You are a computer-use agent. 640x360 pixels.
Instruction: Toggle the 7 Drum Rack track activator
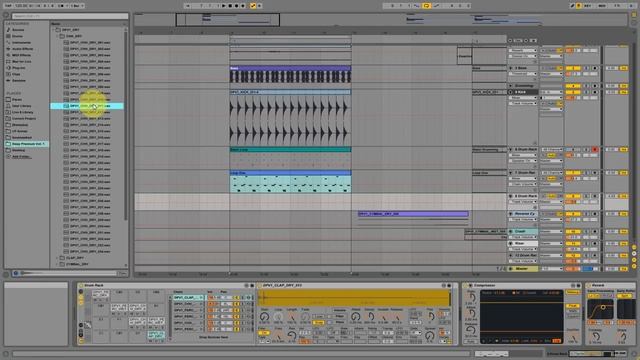coord(573,173)
